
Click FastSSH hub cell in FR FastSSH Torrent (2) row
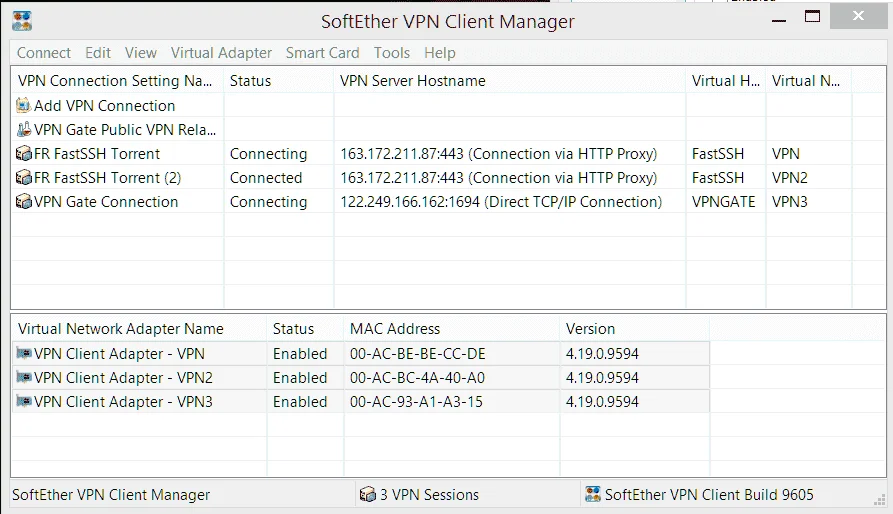[718, 178]
